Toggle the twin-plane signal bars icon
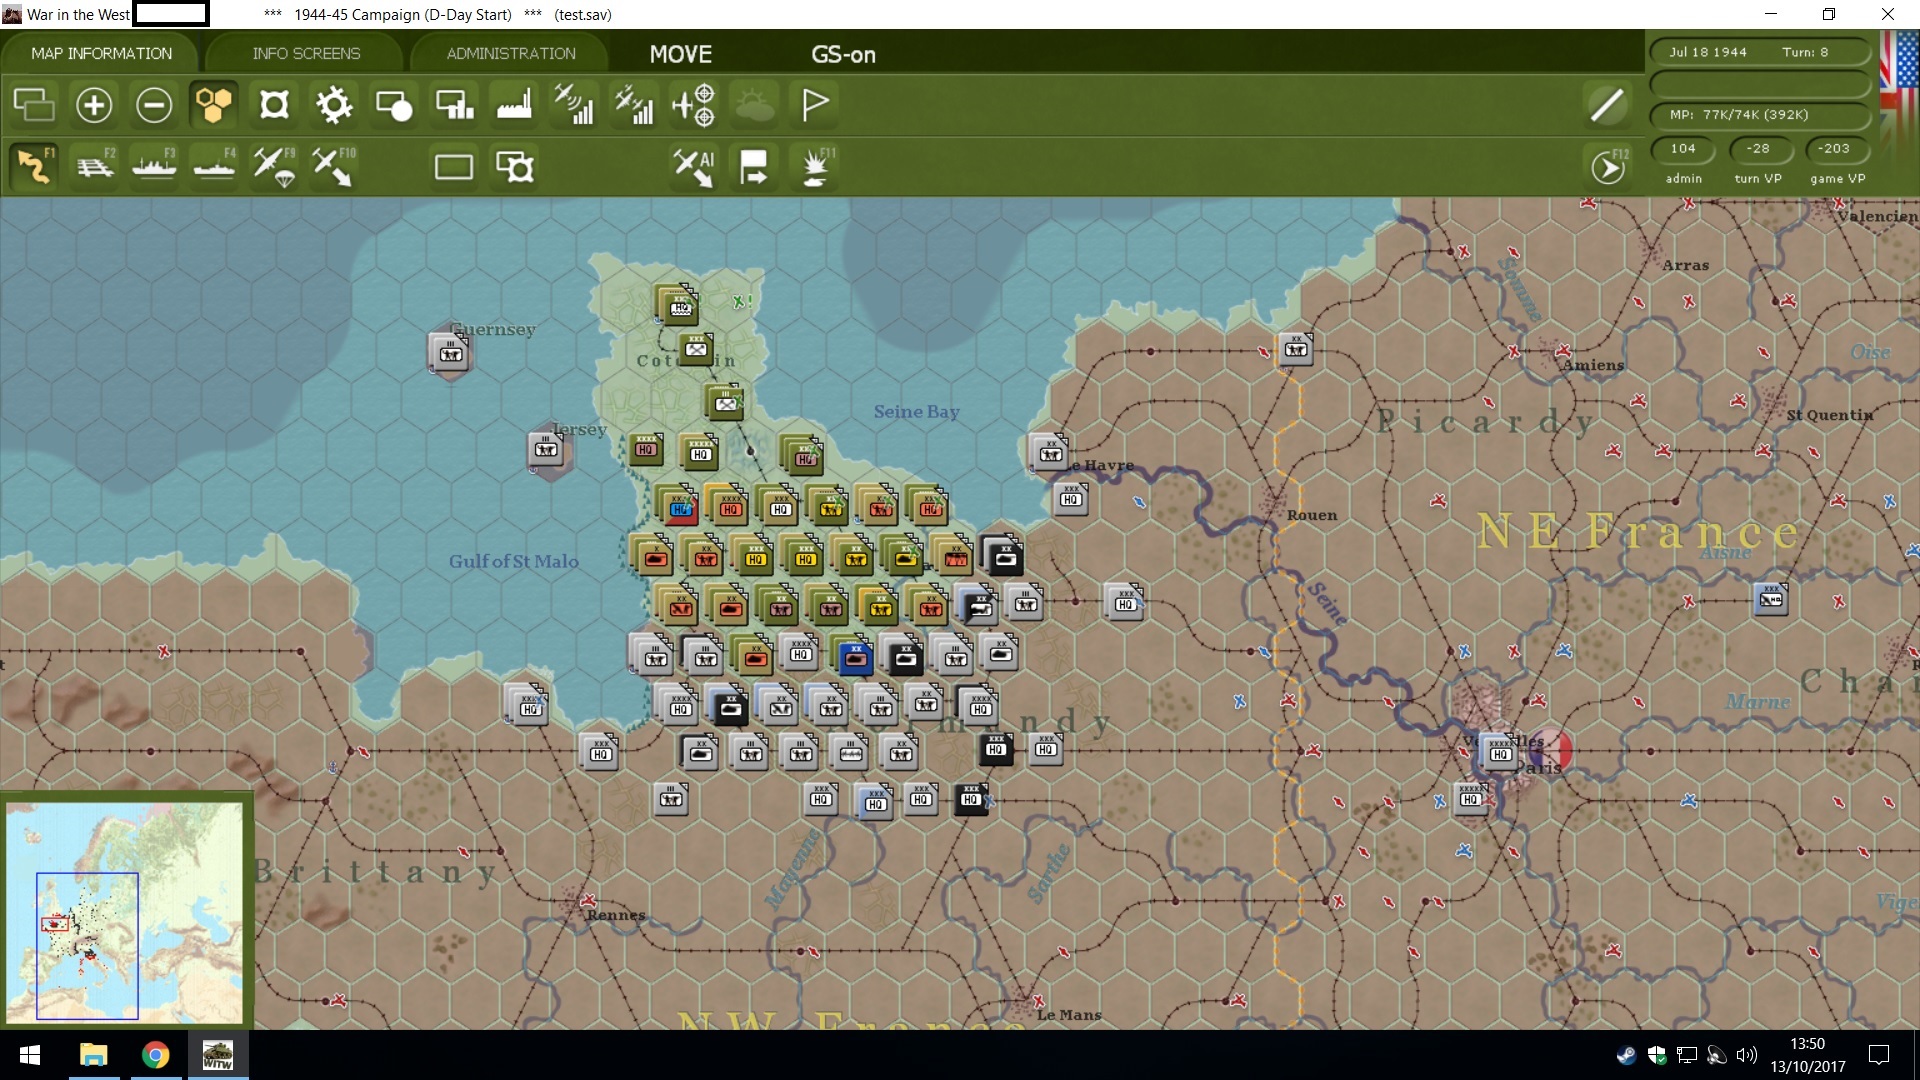This screenshot has width=1920, height=1080. pos(634,104)
